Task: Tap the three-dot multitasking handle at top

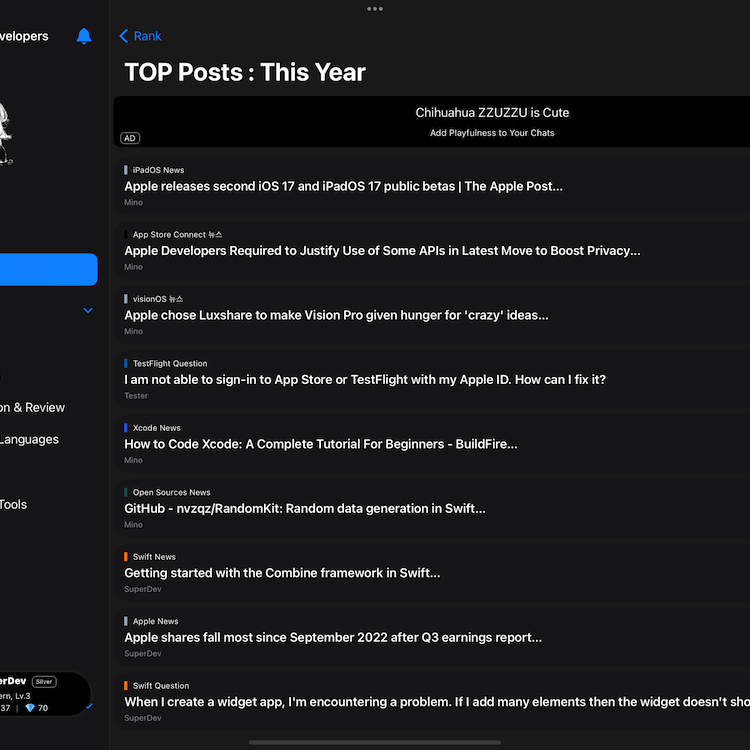Action: [x=375, y=9]
